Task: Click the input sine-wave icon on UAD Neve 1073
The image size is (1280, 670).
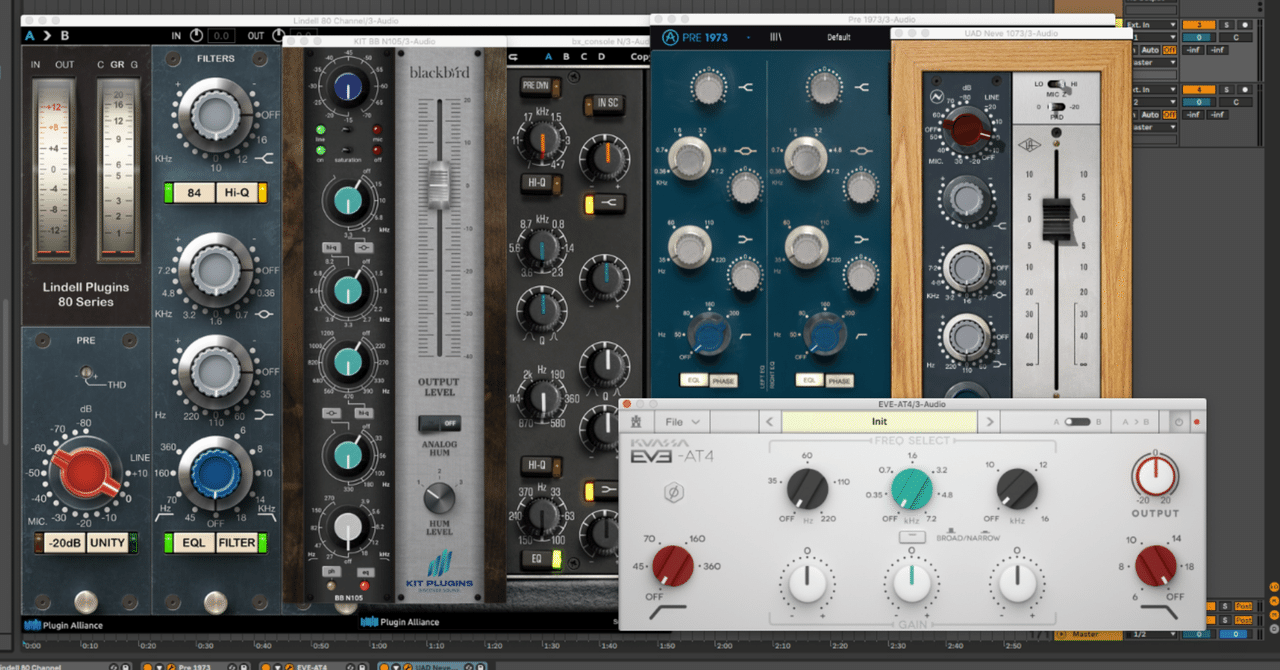Action: [938, 97]
